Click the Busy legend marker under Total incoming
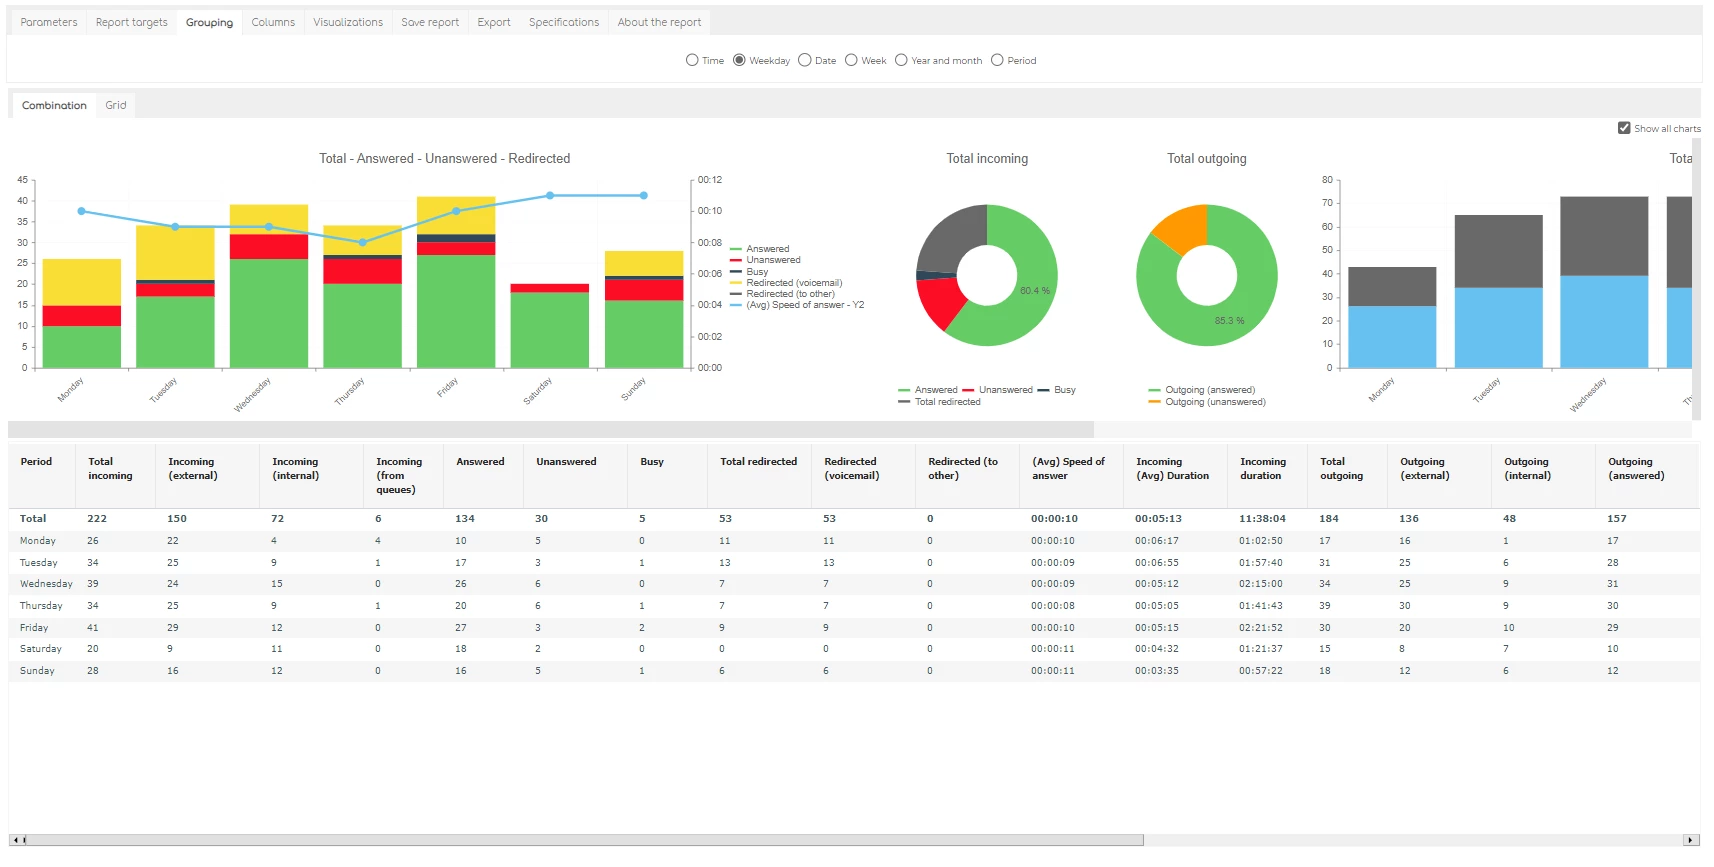1714x867 pixels. pos(1044,390)
